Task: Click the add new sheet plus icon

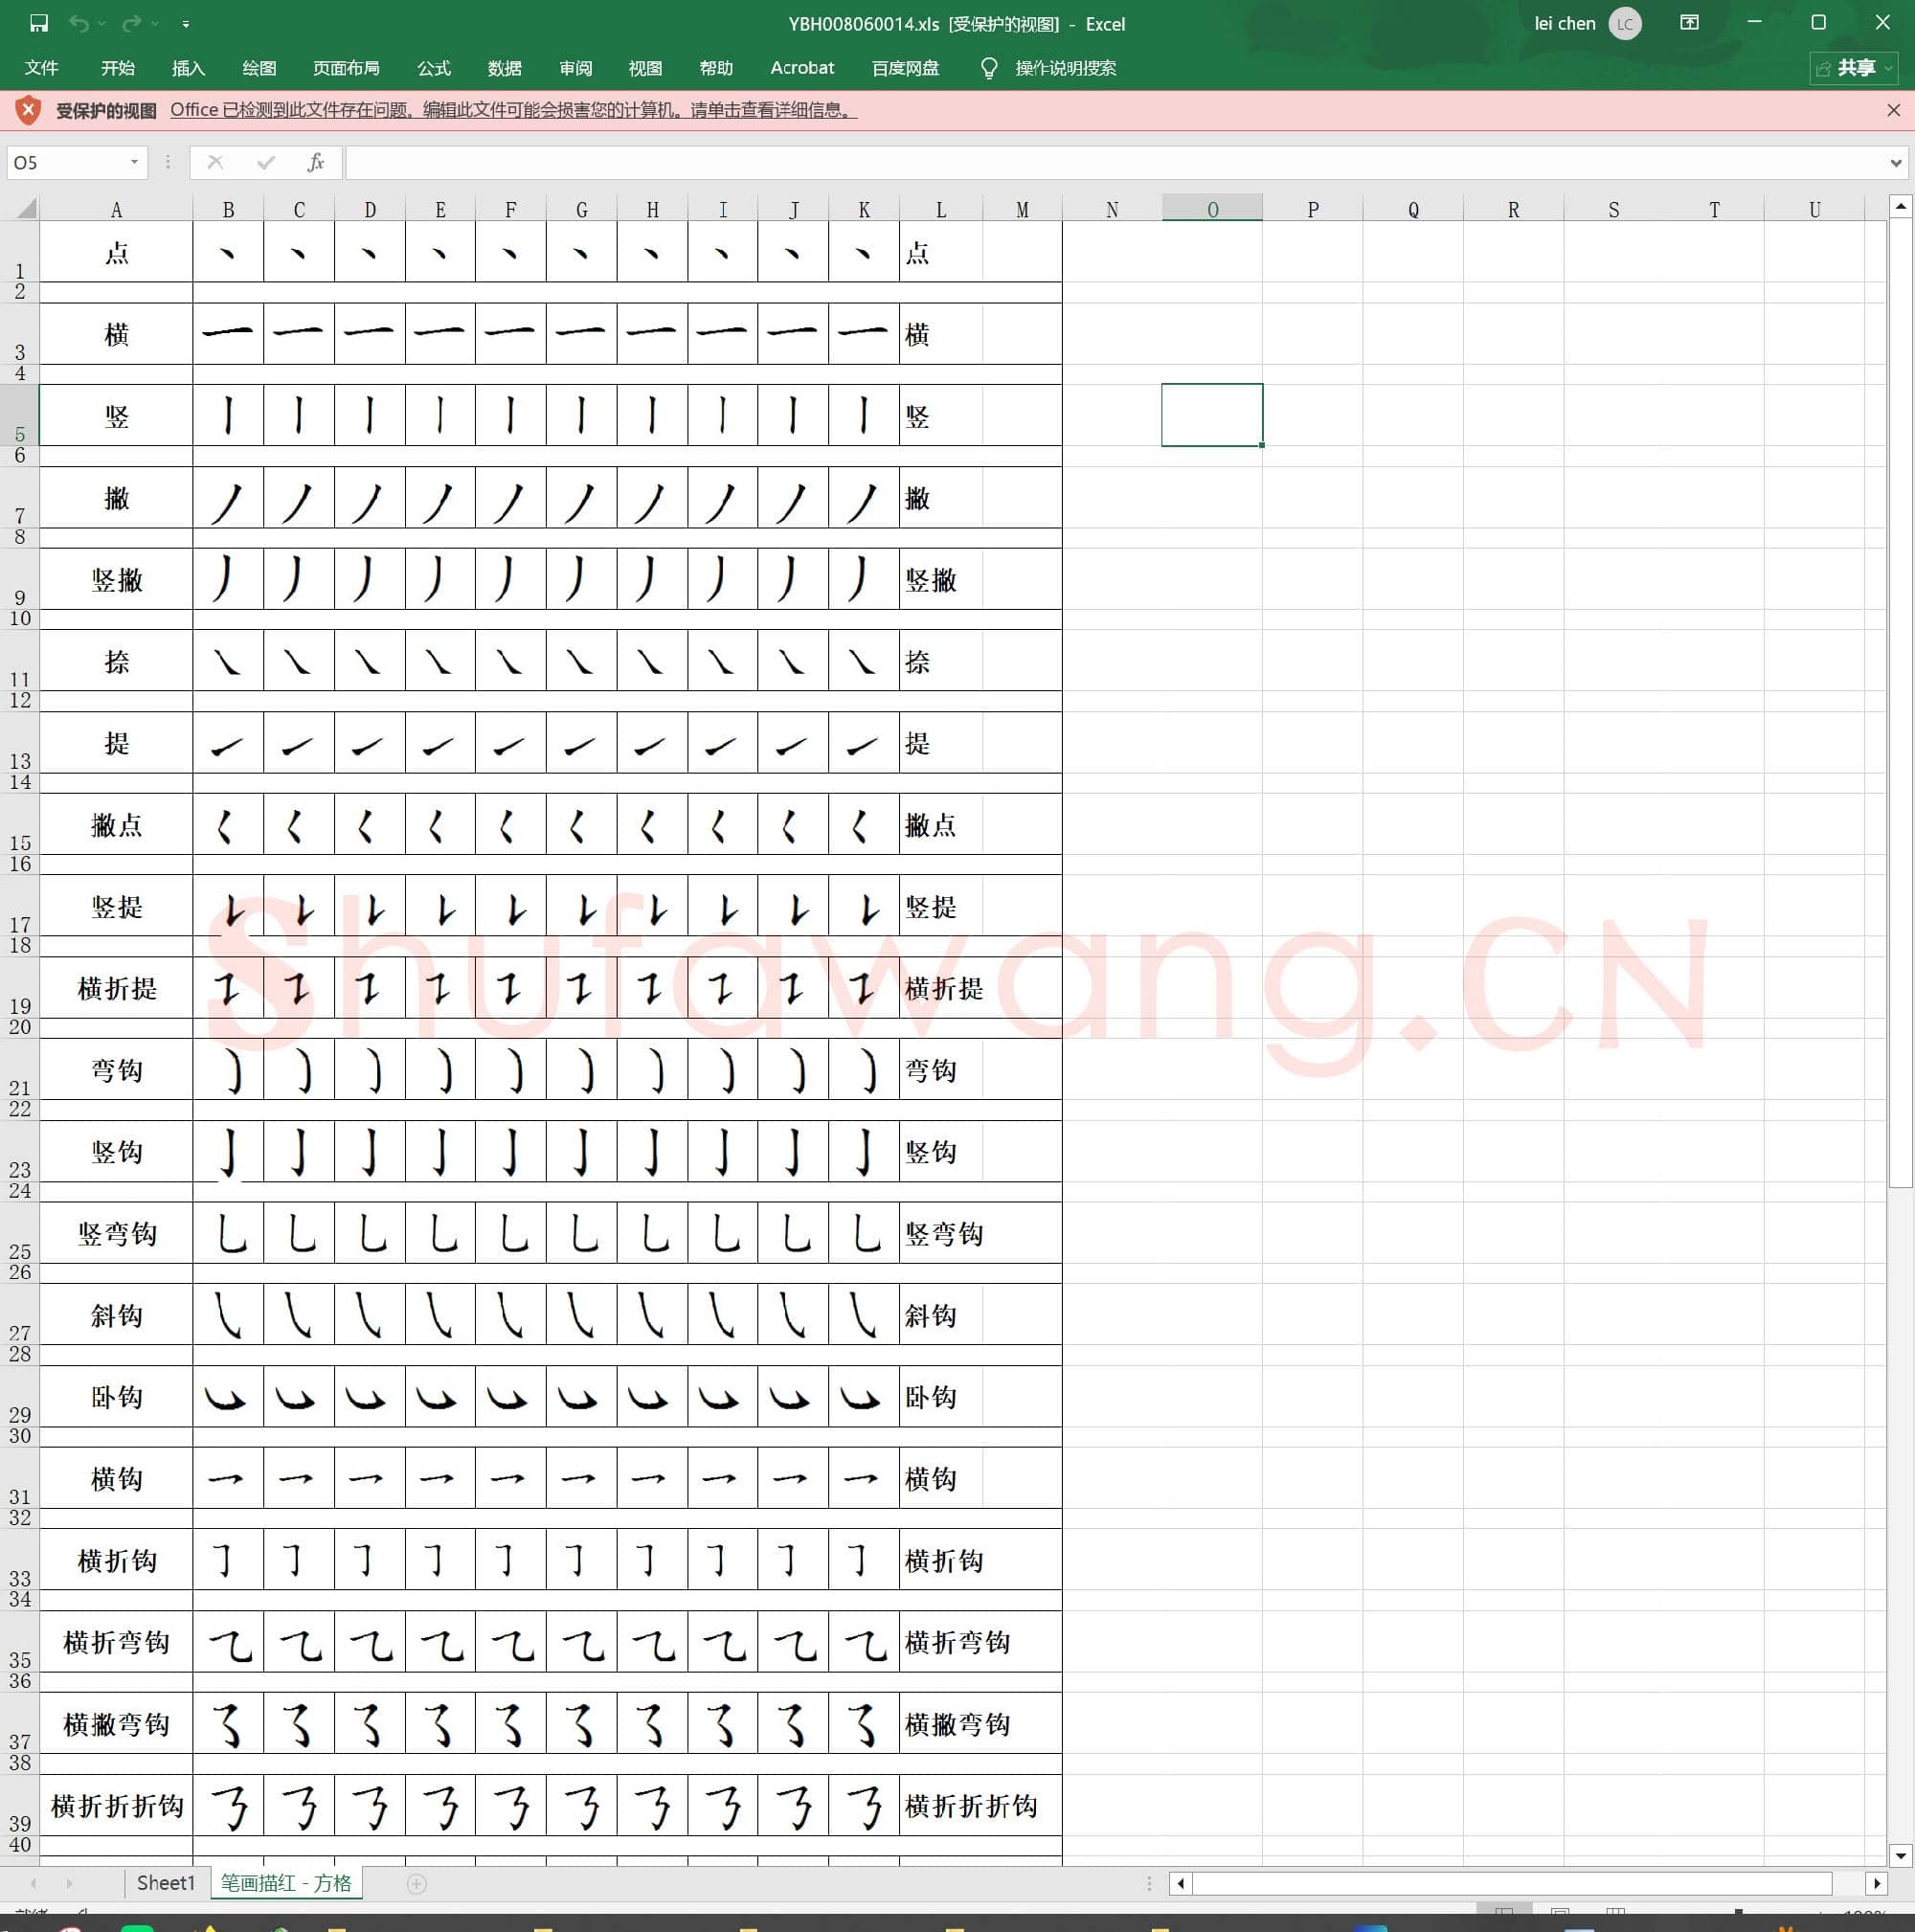Action: [417, 1883]
